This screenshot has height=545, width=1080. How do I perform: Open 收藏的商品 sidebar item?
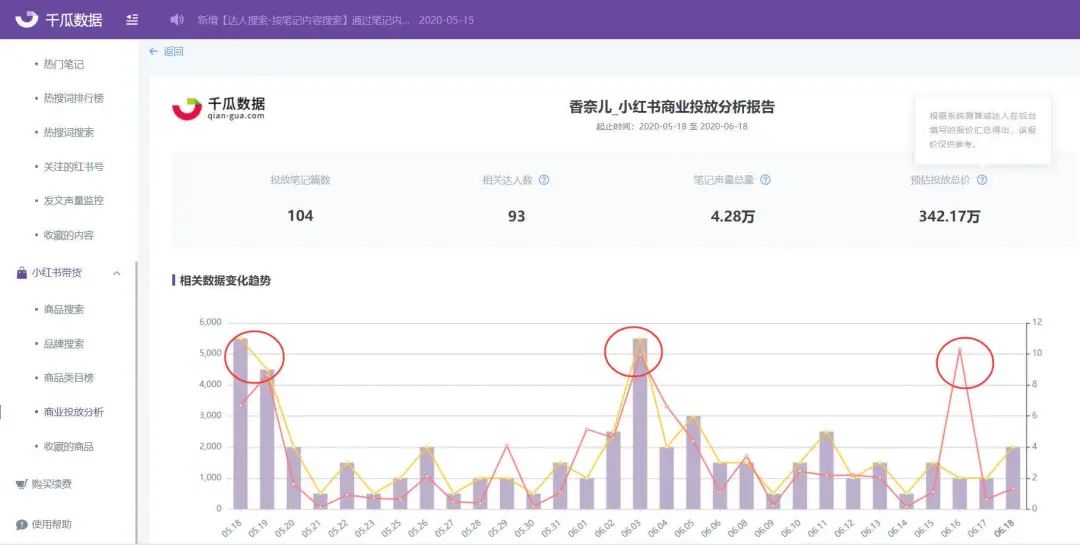pyautogui.click(x=69, y=446)
